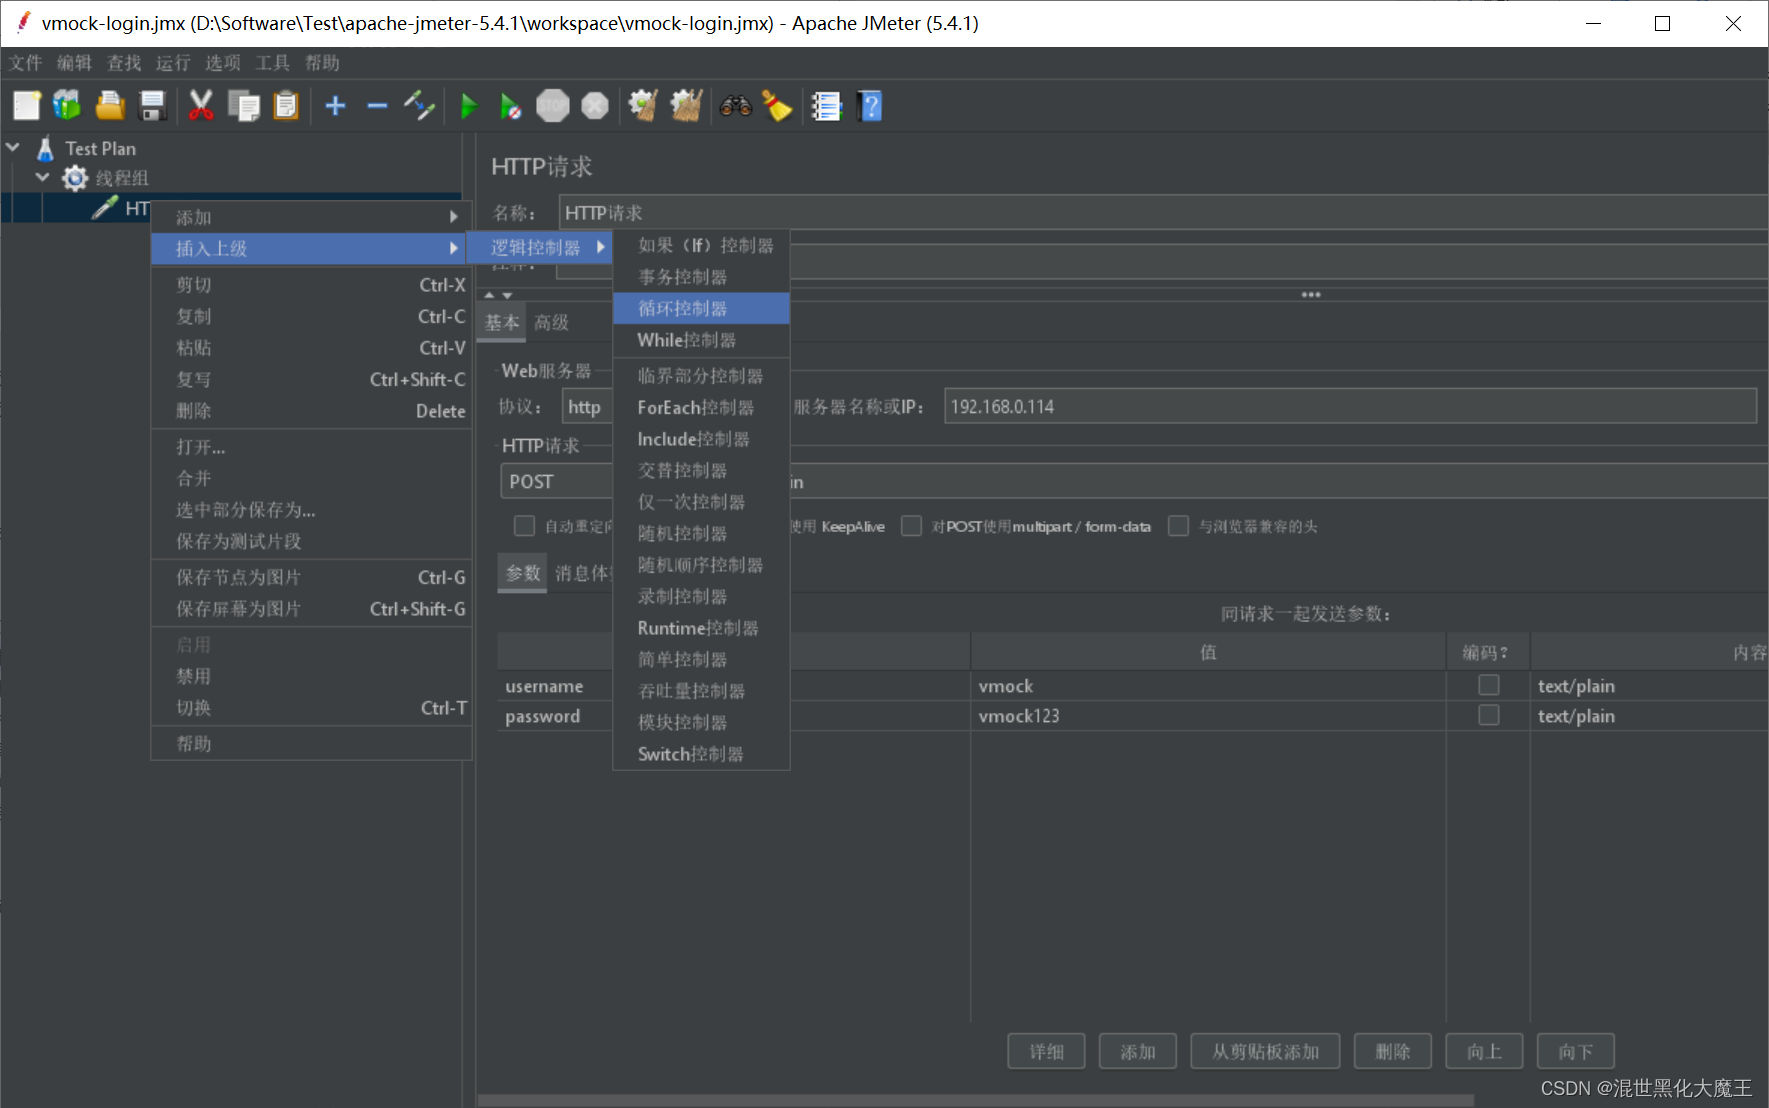Click 剪切 in context menu
Image resolution: width=1769 pixels, height=1108 pixels.
pyautogui.click(x=311, y=285)
